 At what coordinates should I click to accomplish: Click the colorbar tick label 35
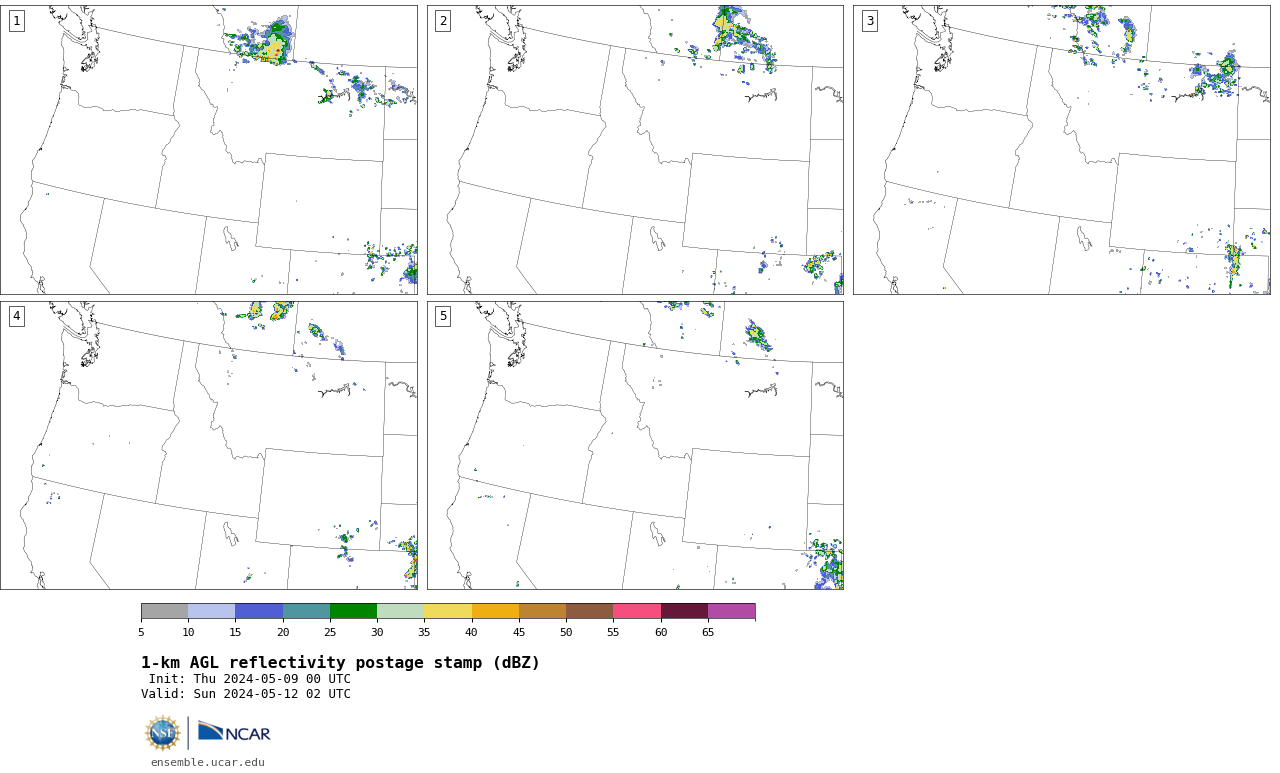(424, 632)
